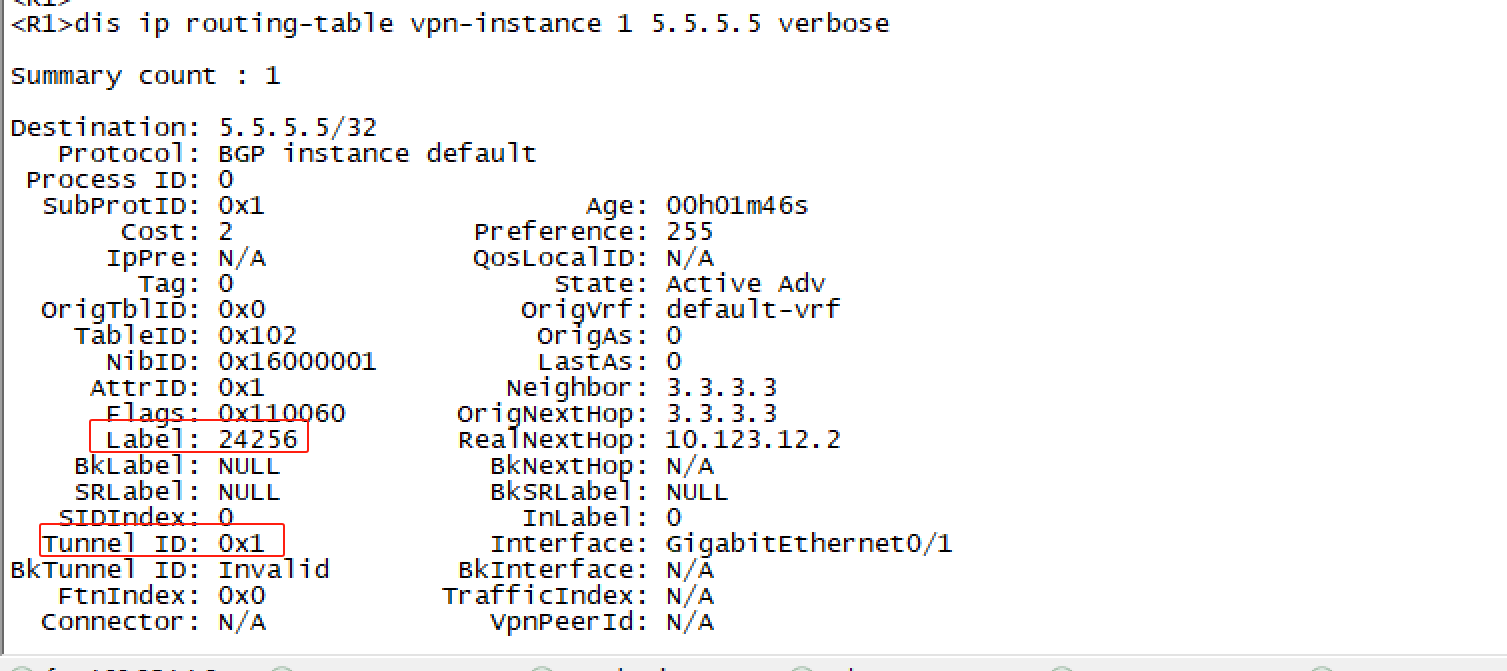Click the Summary count line
The image size is (1507, 671).
click(x=145, y=76)
